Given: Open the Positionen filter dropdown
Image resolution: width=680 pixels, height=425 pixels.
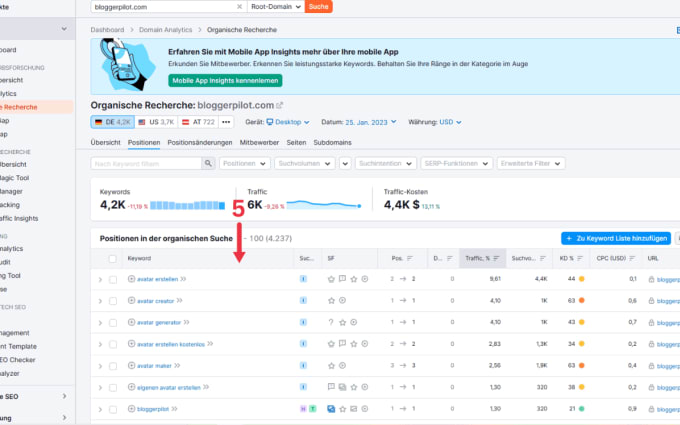Looking at the screenshot, I should [x=245, y=163].
